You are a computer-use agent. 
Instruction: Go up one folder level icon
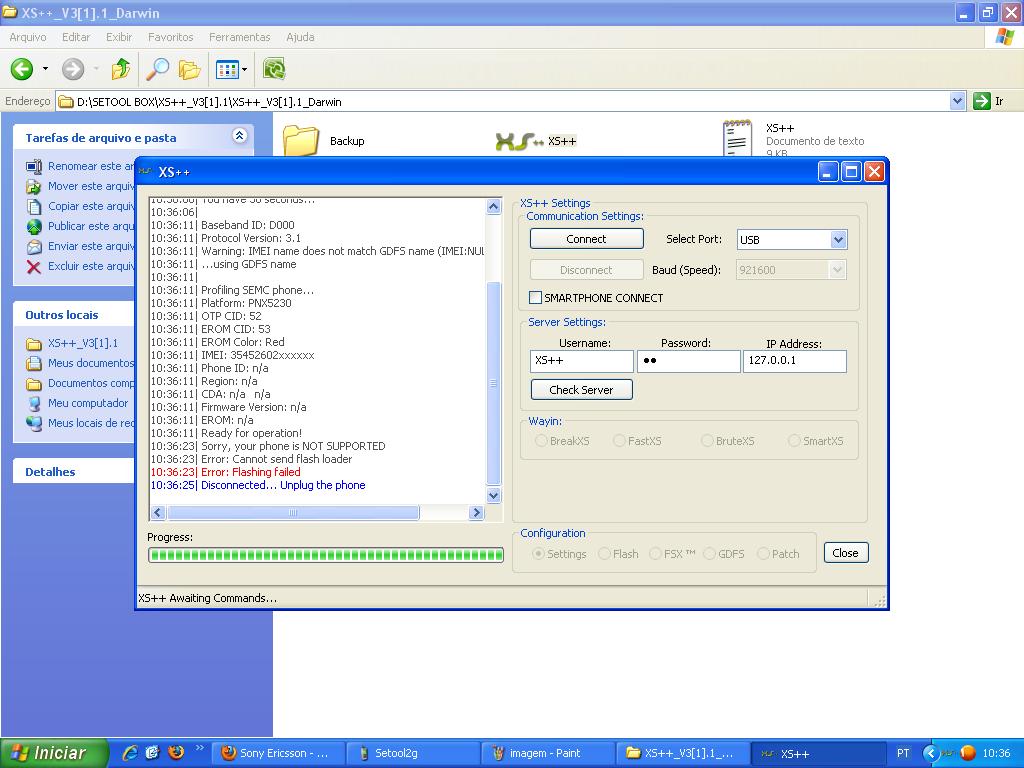(x=120, y=69)
